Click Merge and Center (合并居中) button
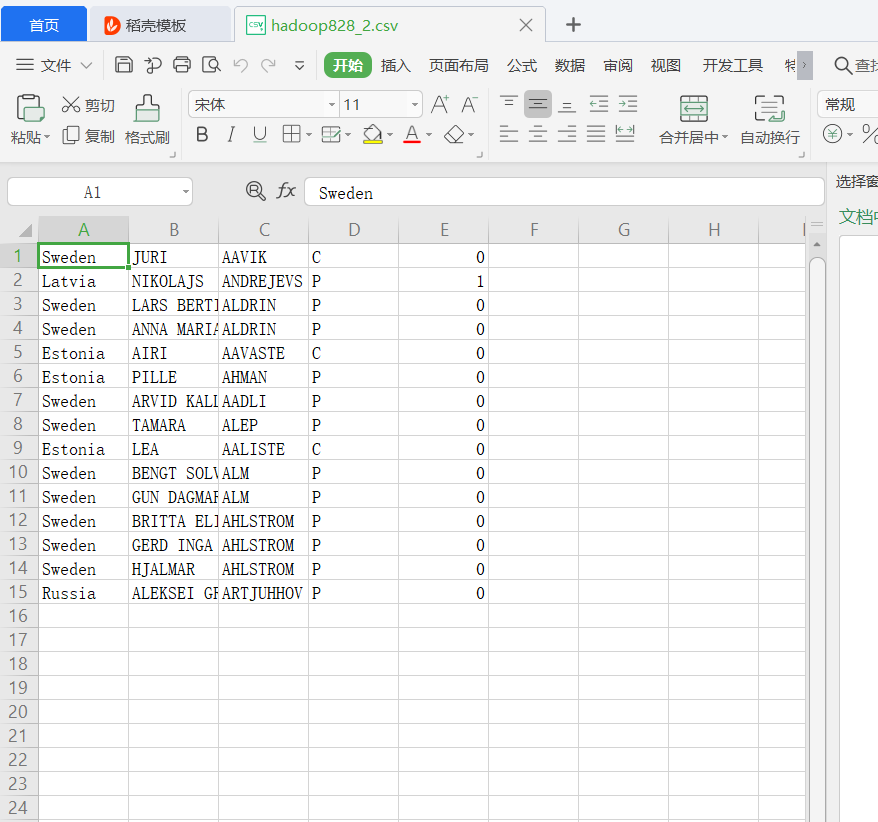Screen dimensions: 878x822 [x=693, y=119]
